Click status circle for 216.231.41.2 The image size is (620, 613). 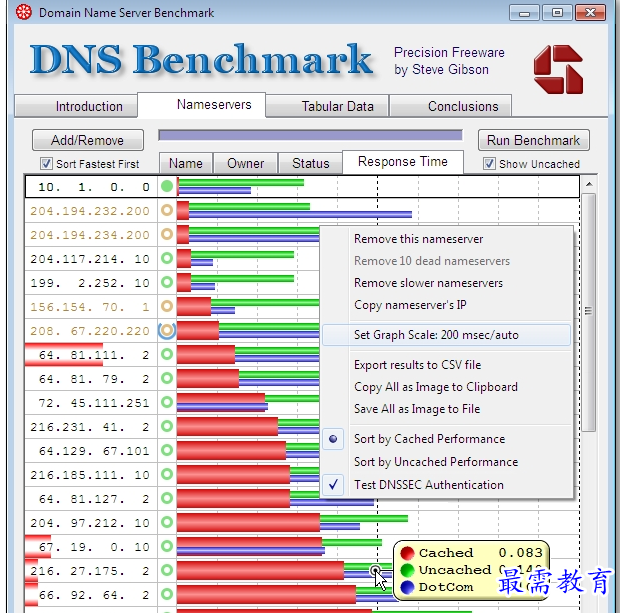coord(167,426)
